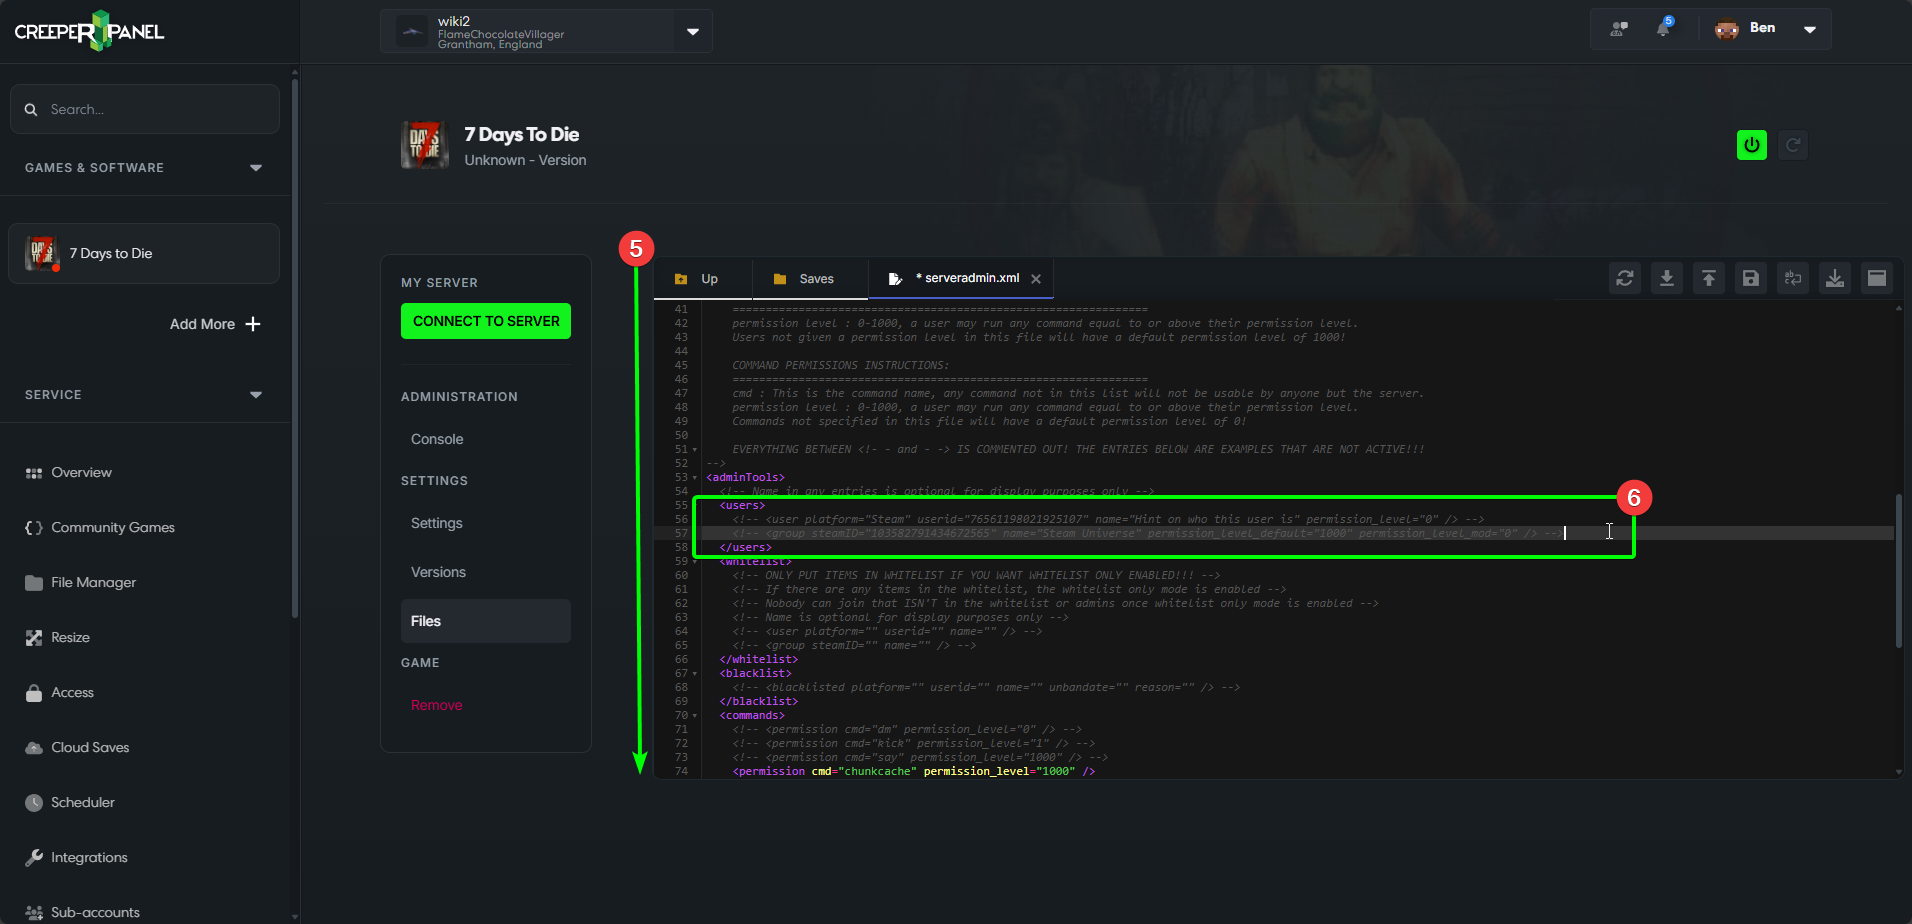Open the Versions page
1912x924 pixels.
coord(438,572)
